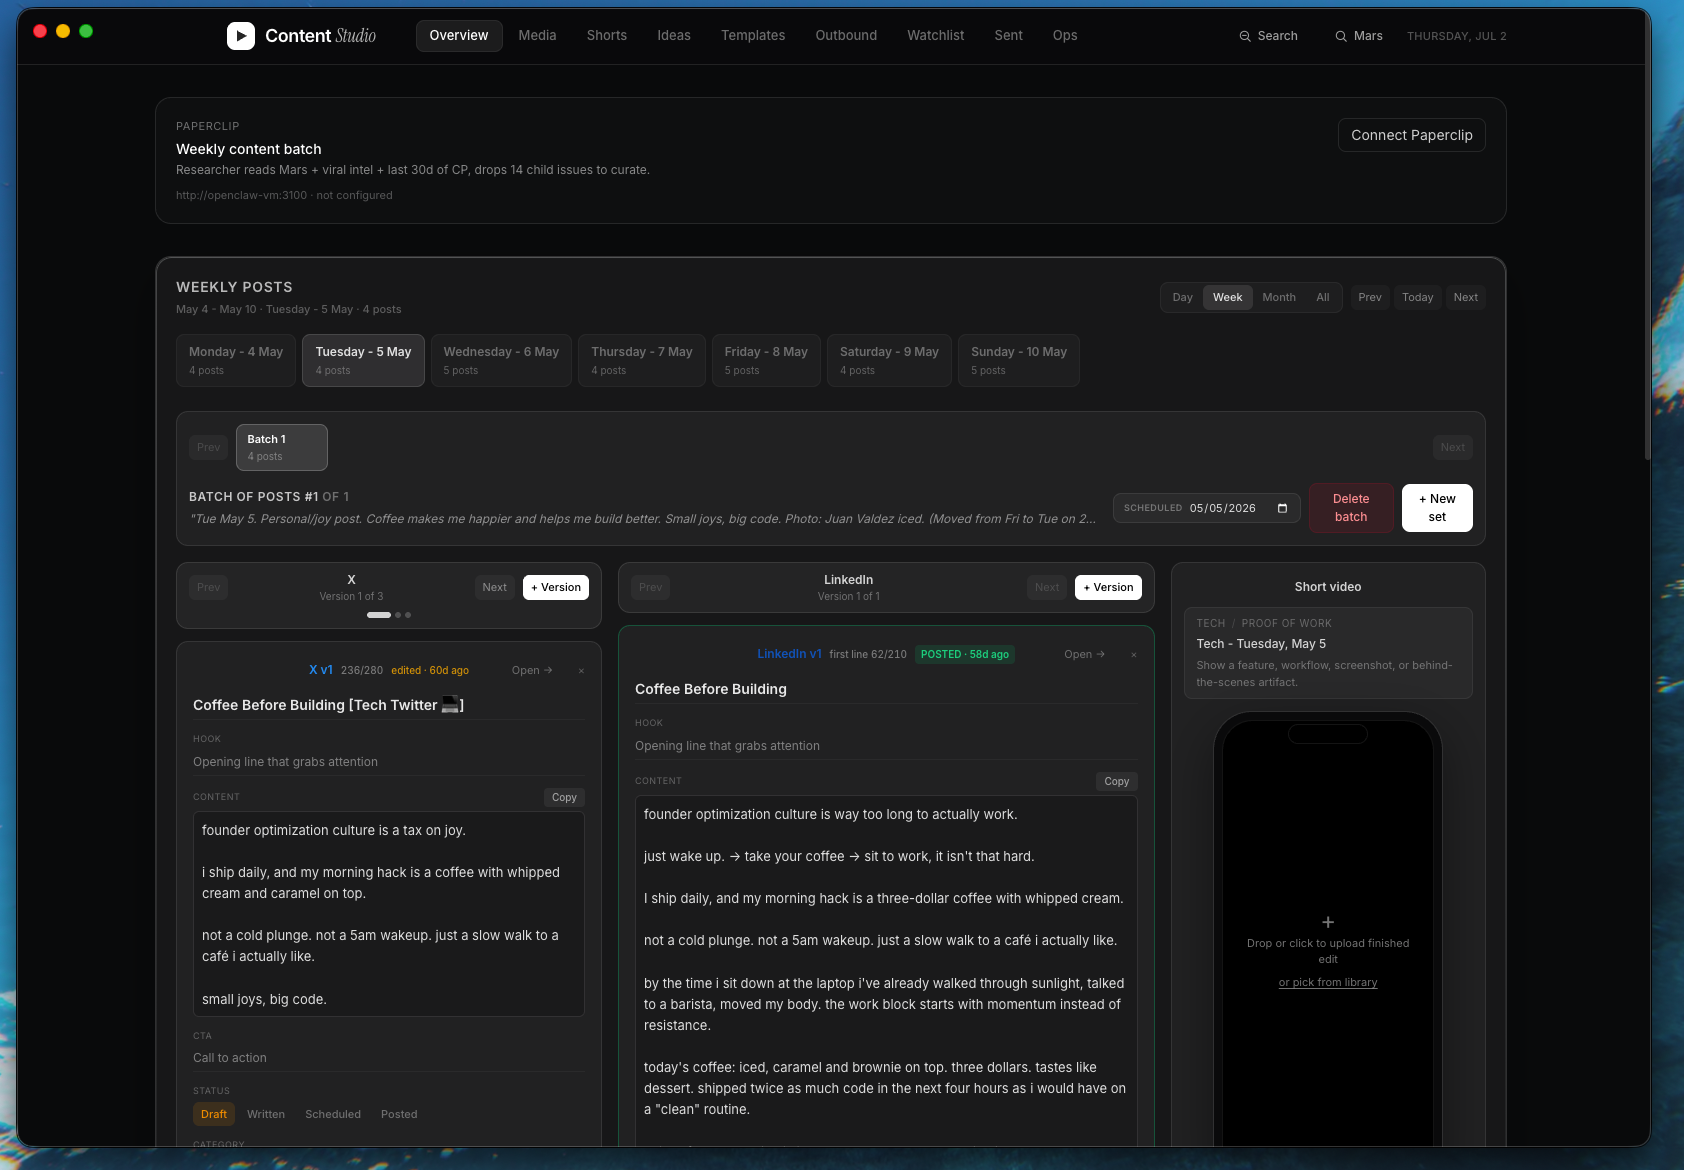Select Sunday - 10 May day card

(x=1019, y=360)
